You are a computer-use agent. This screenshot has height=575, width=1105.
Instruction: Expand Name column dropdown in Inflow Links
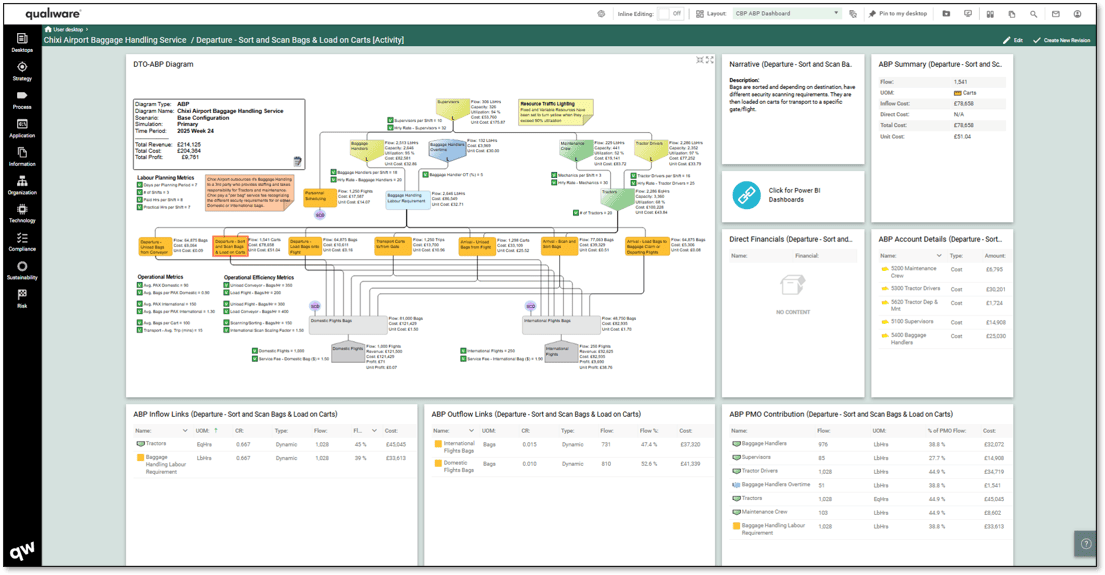point(185,431)
